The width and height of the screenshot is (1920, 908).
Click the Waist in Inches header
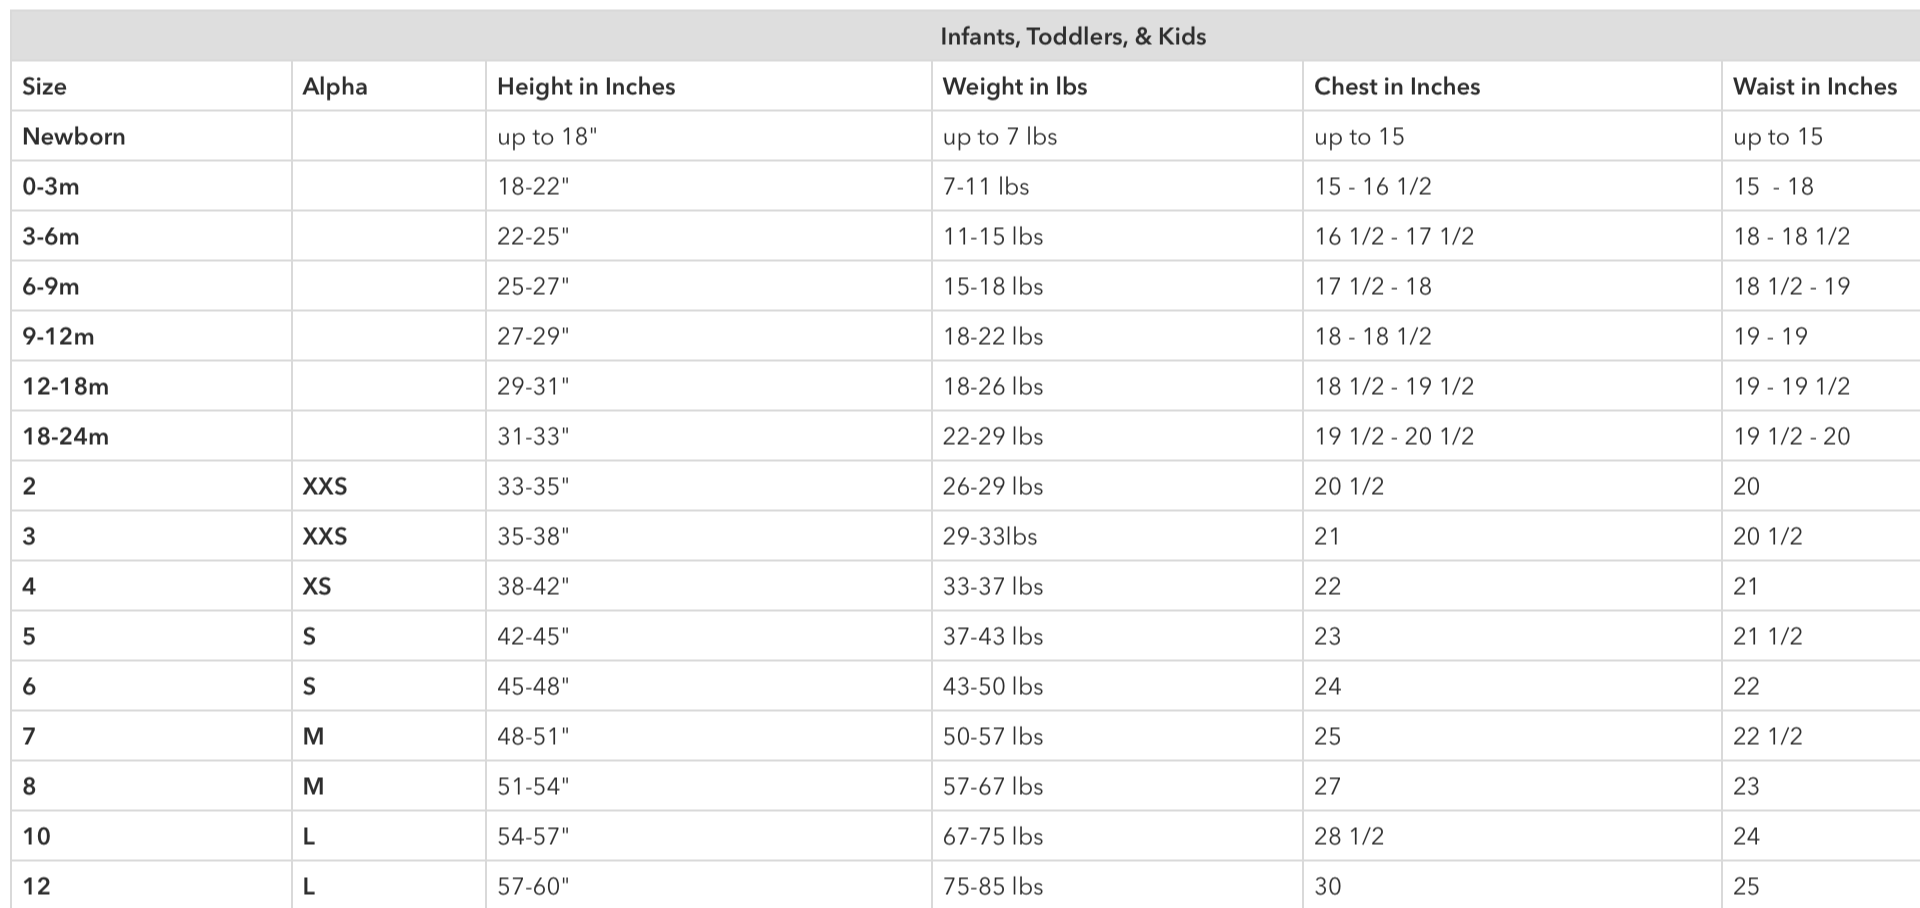[1815, 87]
